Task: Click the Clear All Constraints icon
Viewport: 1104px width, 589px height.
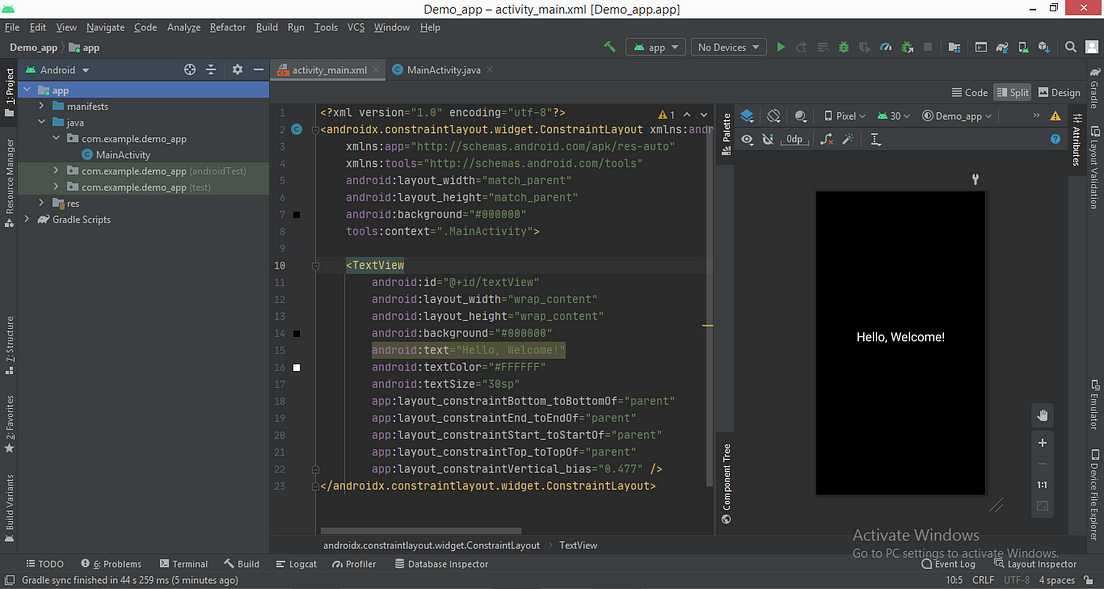Action: click(827, 139)
